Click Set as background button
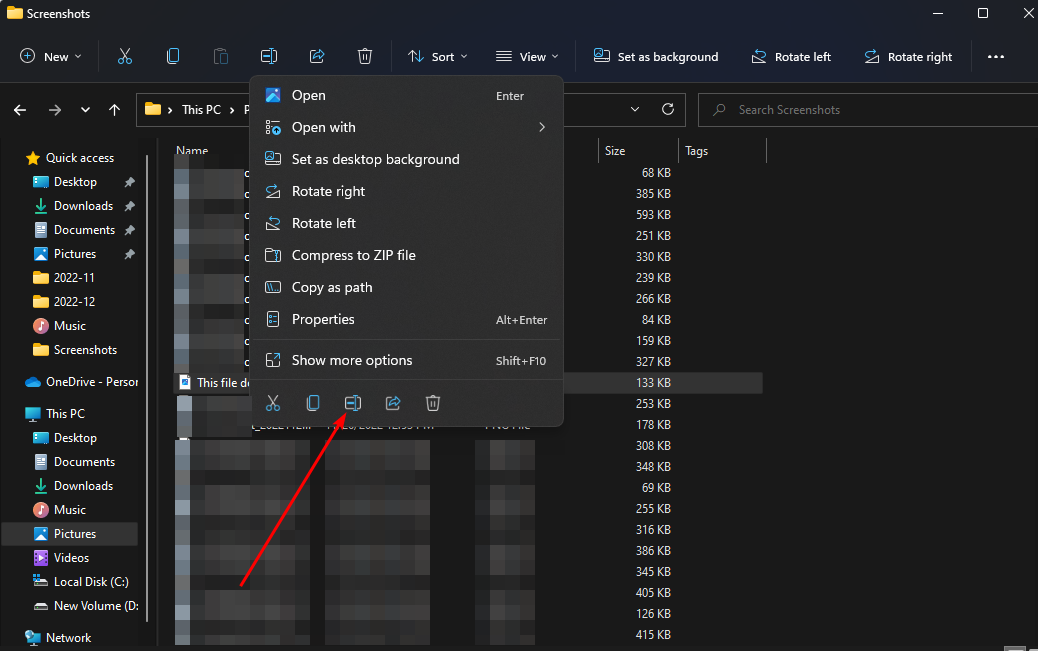Image resolution: width=1038 pixels, height=651 pixels. pos(656,57)
